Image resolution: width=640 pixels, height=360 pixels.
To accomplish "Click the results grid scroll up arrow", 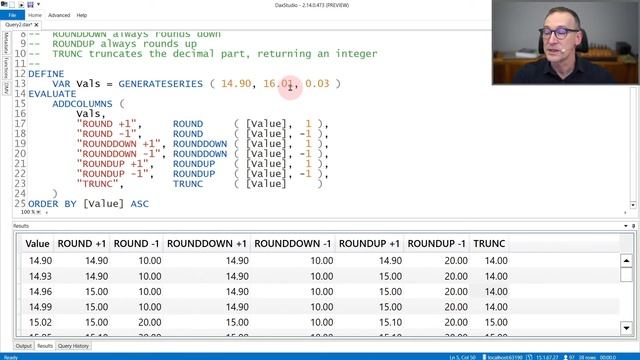I will point(627,260).
